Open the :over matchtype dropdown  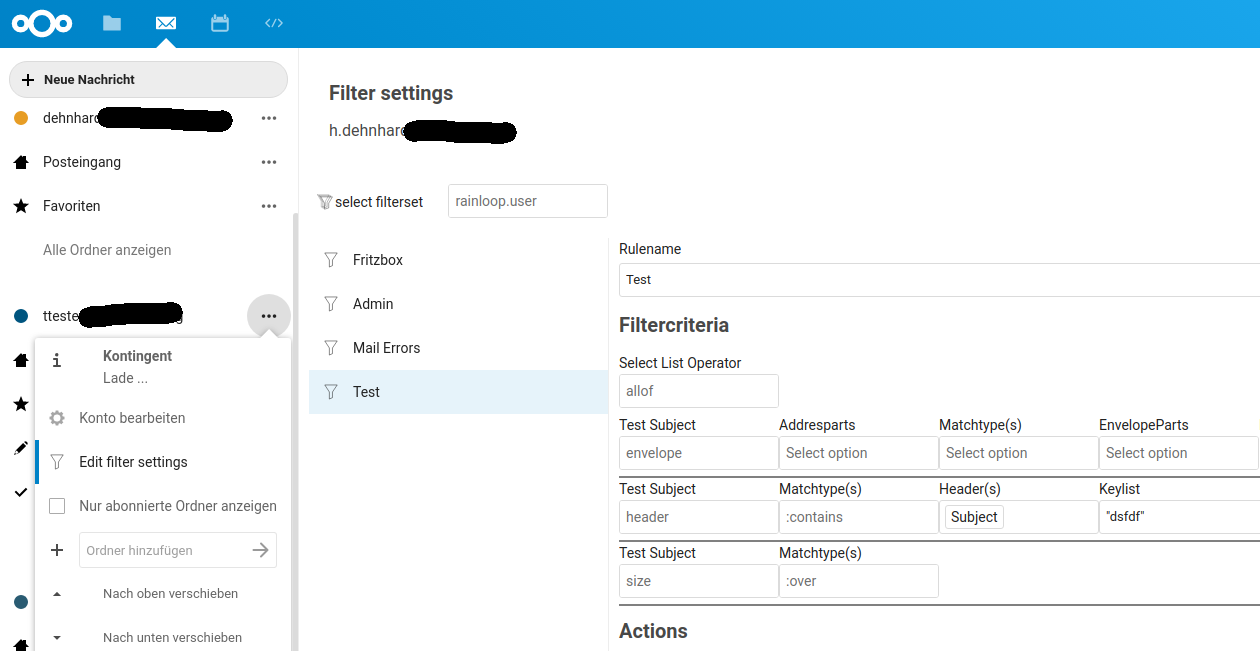[x=859, y=581]
